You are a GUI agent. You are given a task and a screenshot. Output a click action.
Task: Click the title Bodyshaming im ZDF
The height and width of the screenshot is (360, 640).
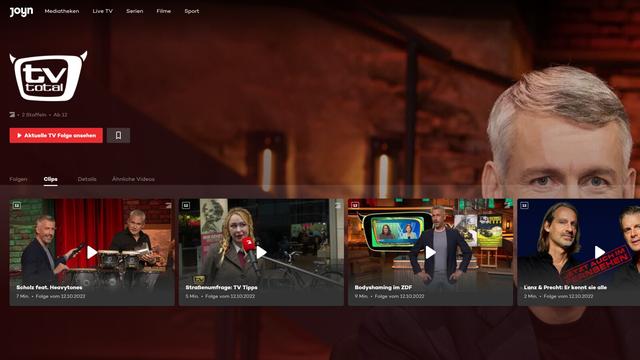click(x=383, y=287)
